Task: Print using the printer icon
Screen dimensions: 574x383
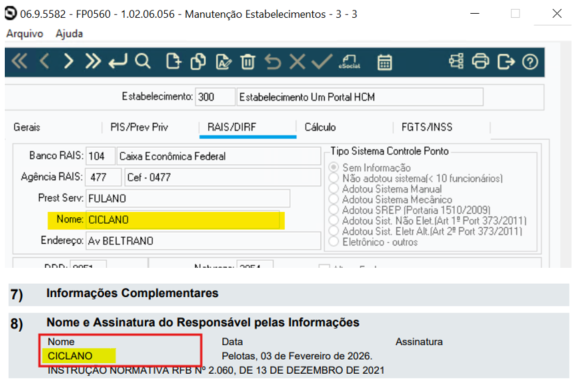Action: 480,61
